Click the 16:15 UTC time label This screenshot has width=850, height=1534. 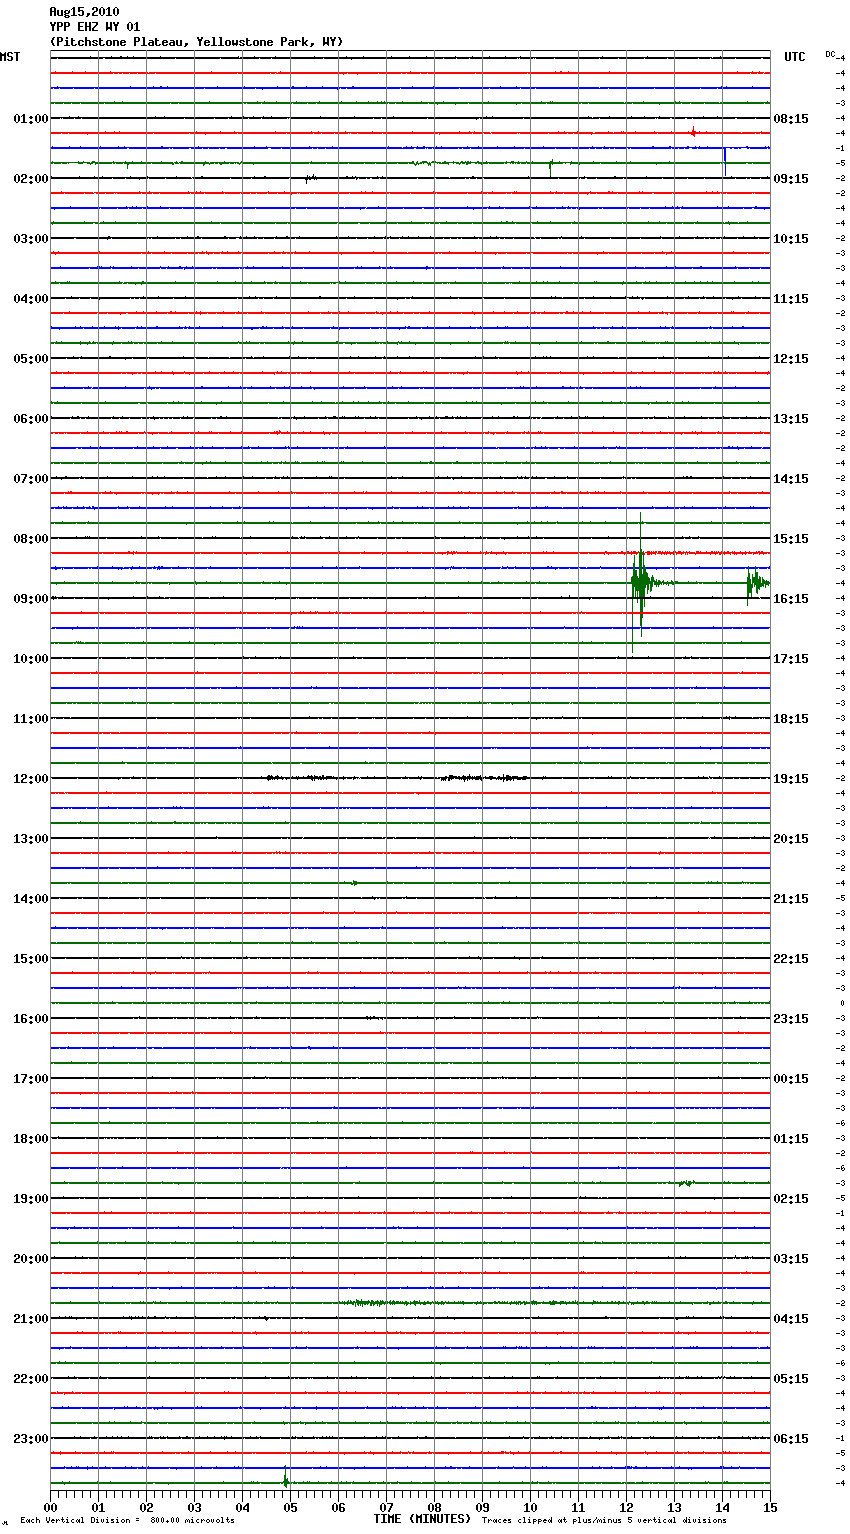[791, 599]
